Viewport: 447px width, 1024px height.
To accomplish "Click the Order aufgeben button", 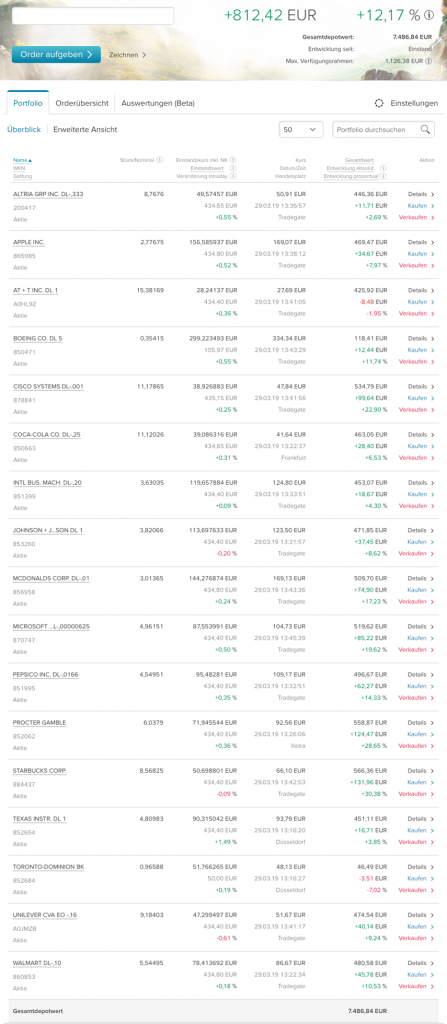I will pos(56,54).
